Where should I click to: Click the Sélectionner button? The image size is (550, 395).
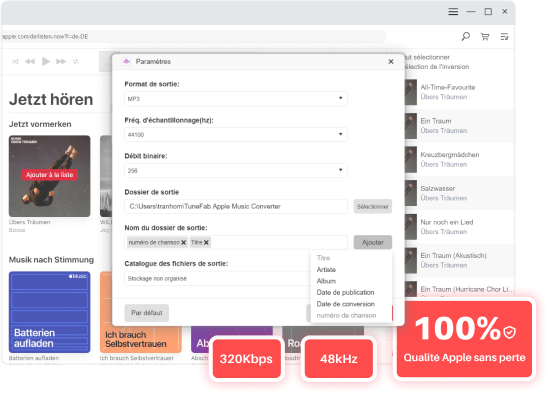point(373,207)
